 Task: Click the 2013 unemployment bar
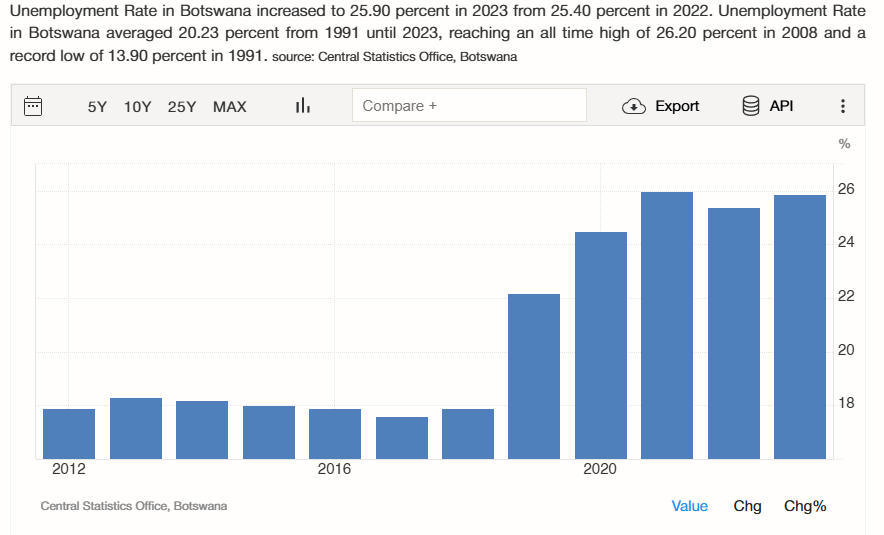pos(136,428)
